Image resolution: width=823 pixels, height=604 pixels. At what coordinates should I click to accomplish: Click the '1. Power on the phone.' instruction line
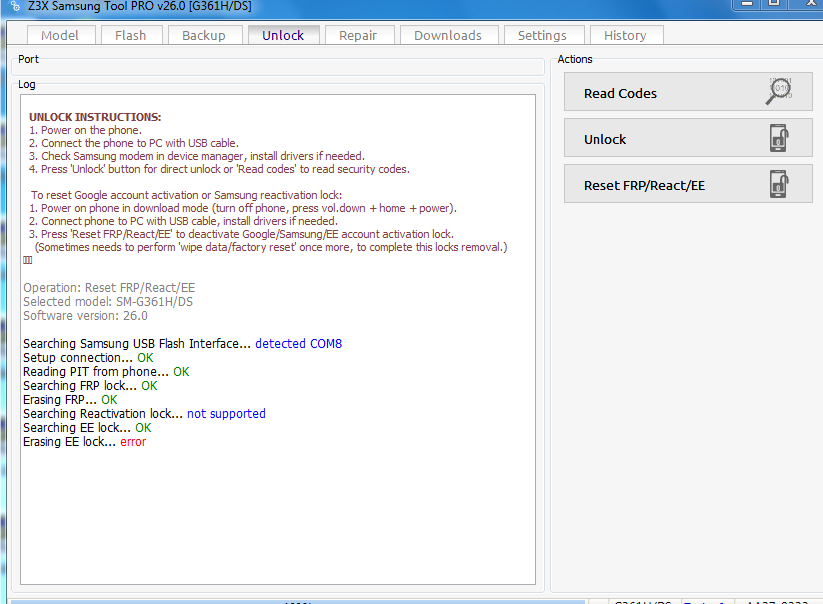pos(86,130)
